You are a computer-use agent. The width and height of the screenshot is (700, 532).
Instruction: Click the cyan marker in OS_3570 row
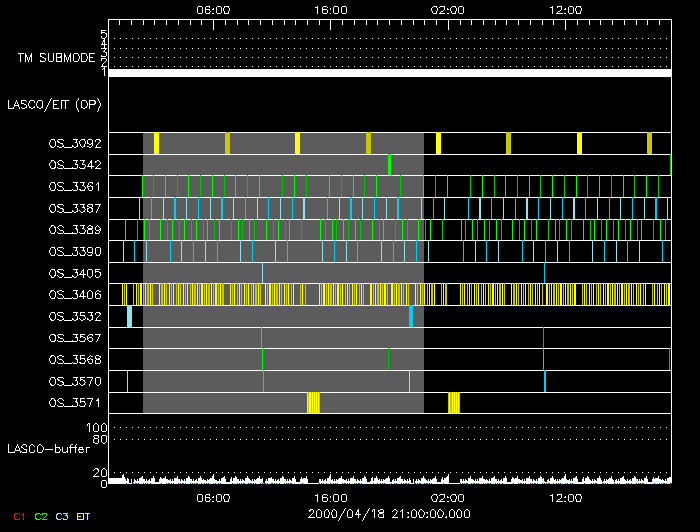coord(545,381)
